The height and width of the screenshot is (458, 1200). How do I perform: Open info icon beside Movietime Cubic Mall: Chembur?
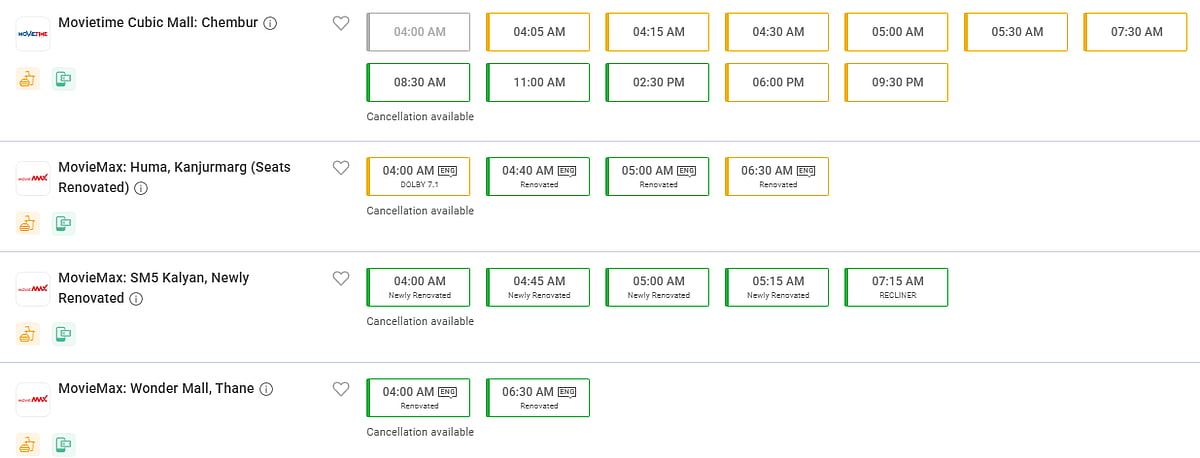[x=270, y=24]
